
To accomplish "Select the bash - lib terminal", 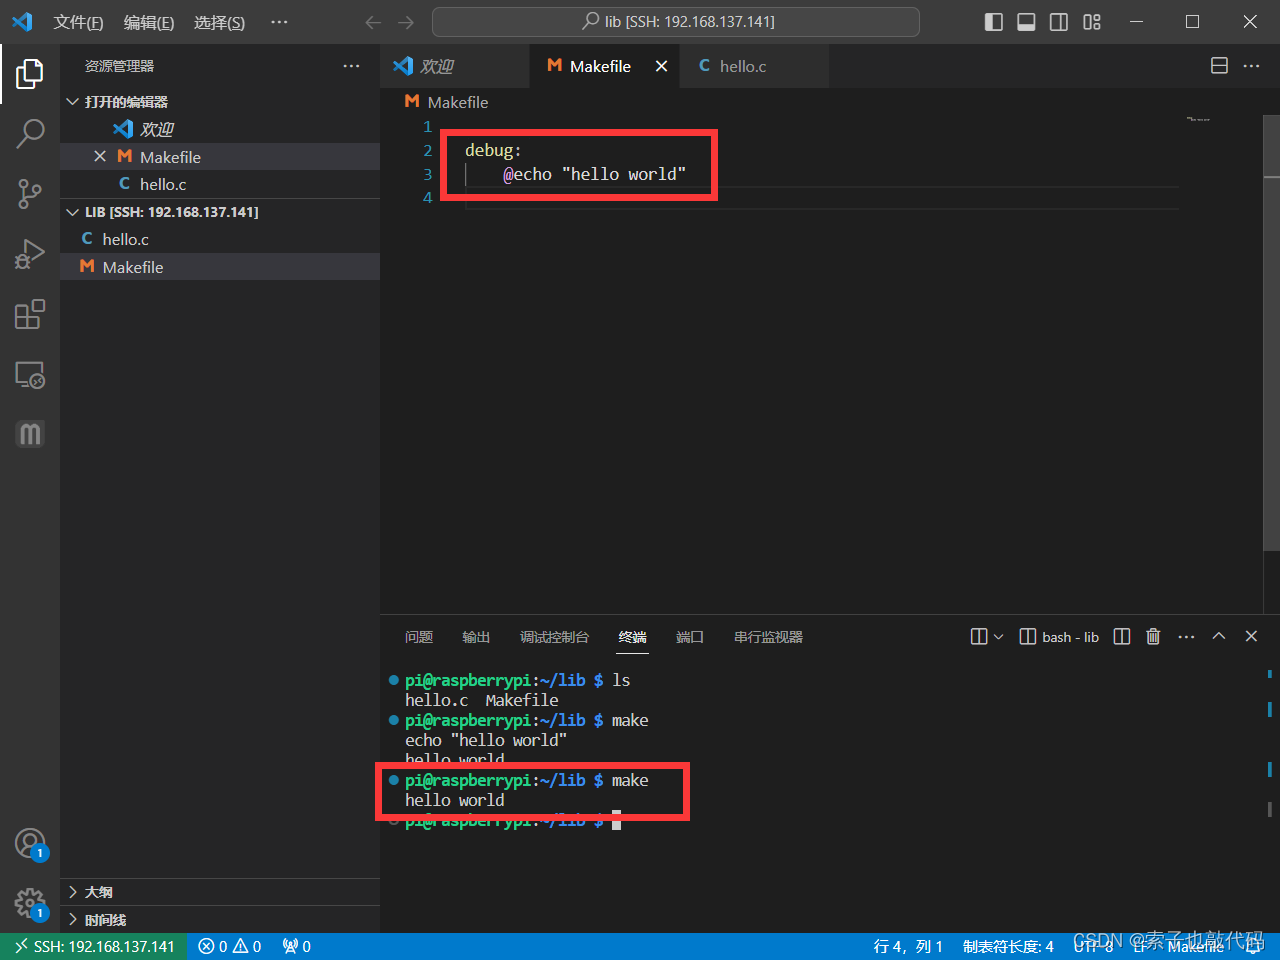I will (x=1059, y=637).
